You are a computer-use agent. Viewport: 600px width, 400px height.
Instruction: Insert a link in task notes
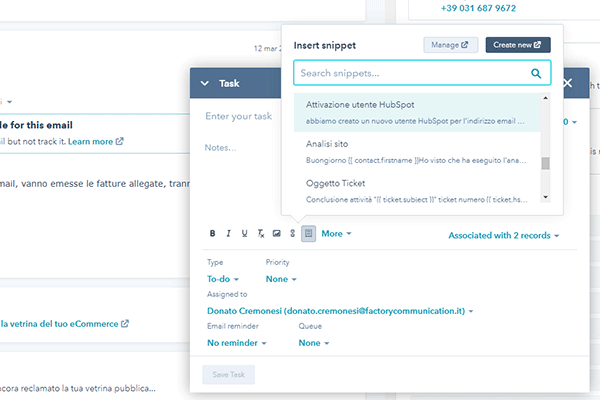coord(292,233)
